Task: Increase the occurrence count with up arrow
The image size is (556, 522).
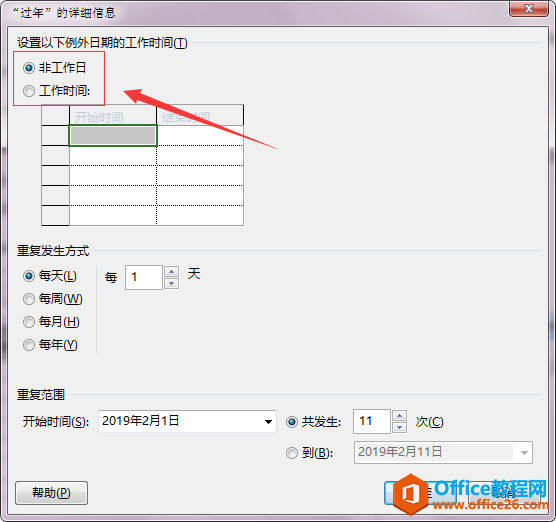Action: 400,416
